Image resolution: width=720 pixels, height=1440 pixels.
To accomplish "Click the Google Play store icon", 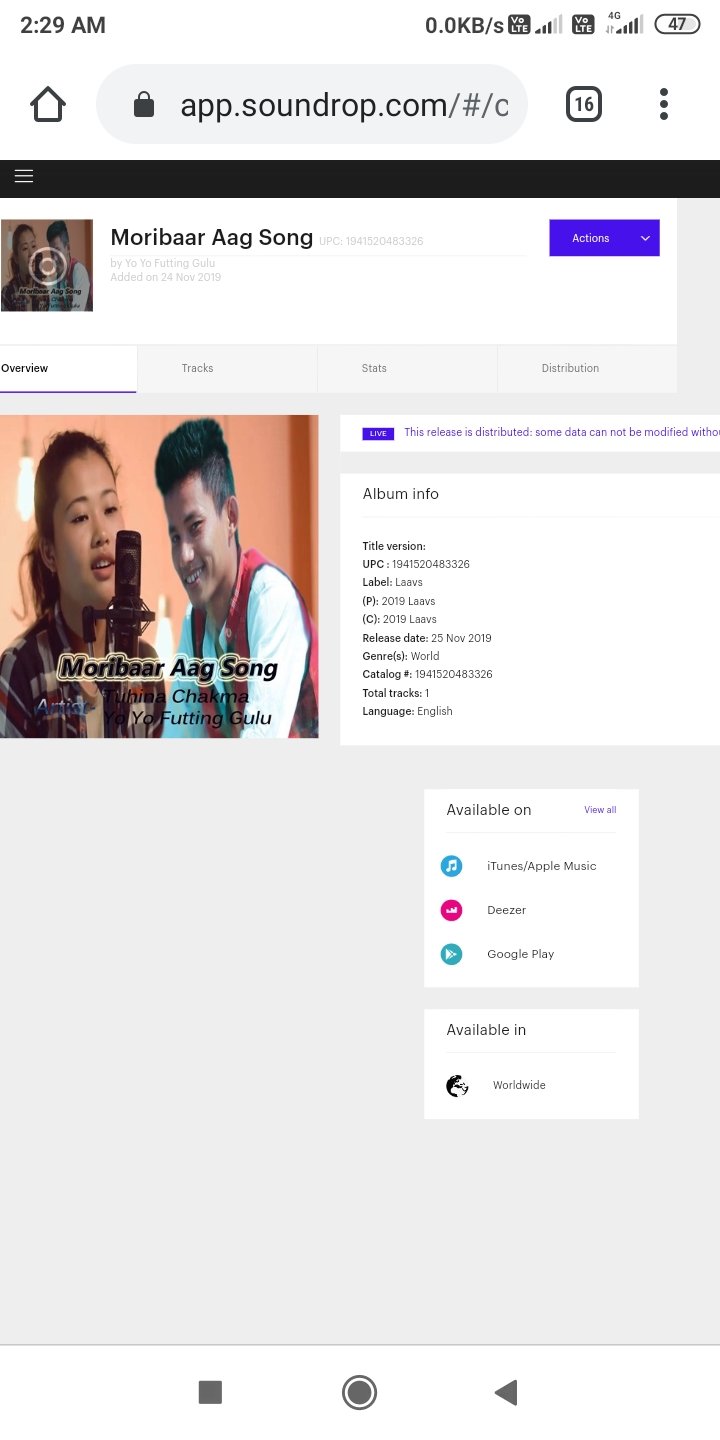I will (x=452, y=954).
